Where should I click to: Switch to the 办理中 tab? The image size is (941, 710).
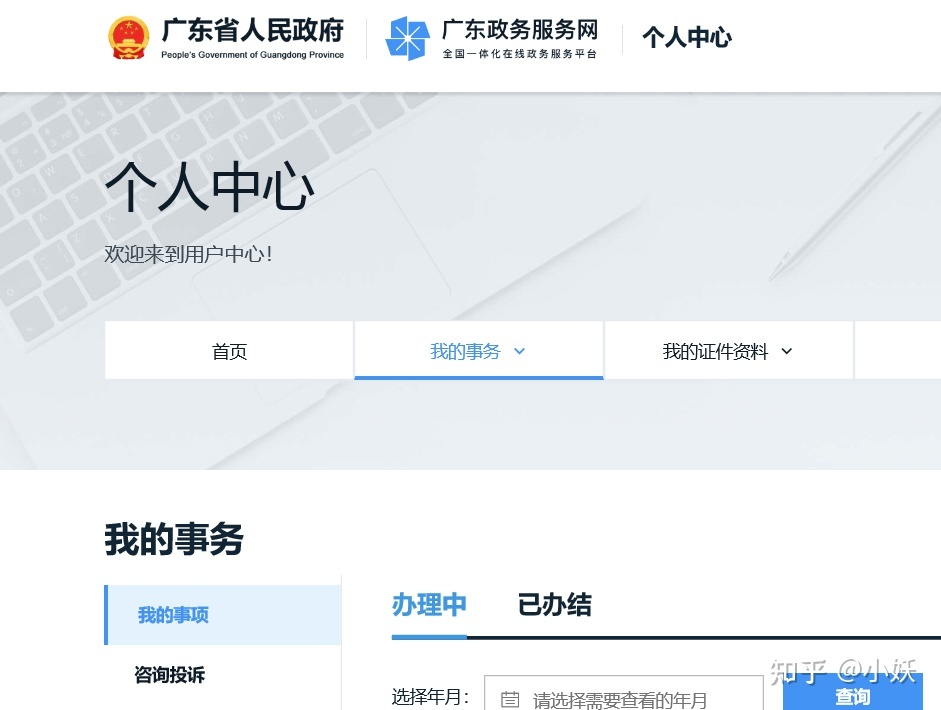click(x=429, y=604)
